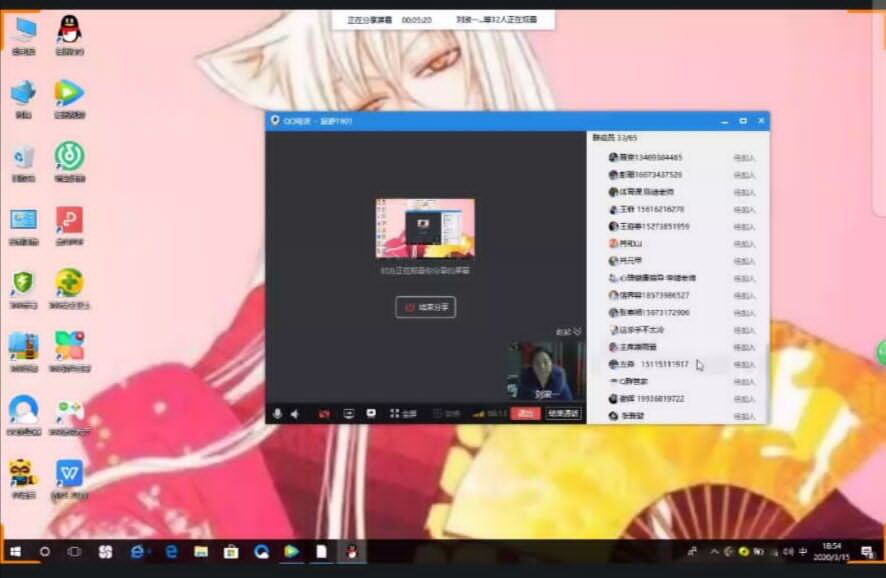Show hidden system tray icons chevron
The width and height of the screenshot is (886, 578).
pyautogui.click(x=714, y=552)
